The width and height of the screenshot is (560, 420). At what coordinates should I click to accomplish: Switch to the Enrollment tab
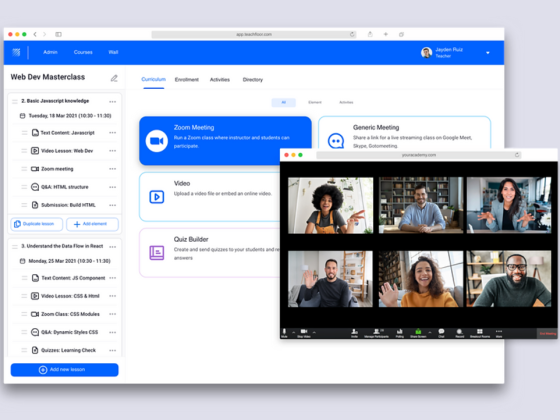[186, 80]
